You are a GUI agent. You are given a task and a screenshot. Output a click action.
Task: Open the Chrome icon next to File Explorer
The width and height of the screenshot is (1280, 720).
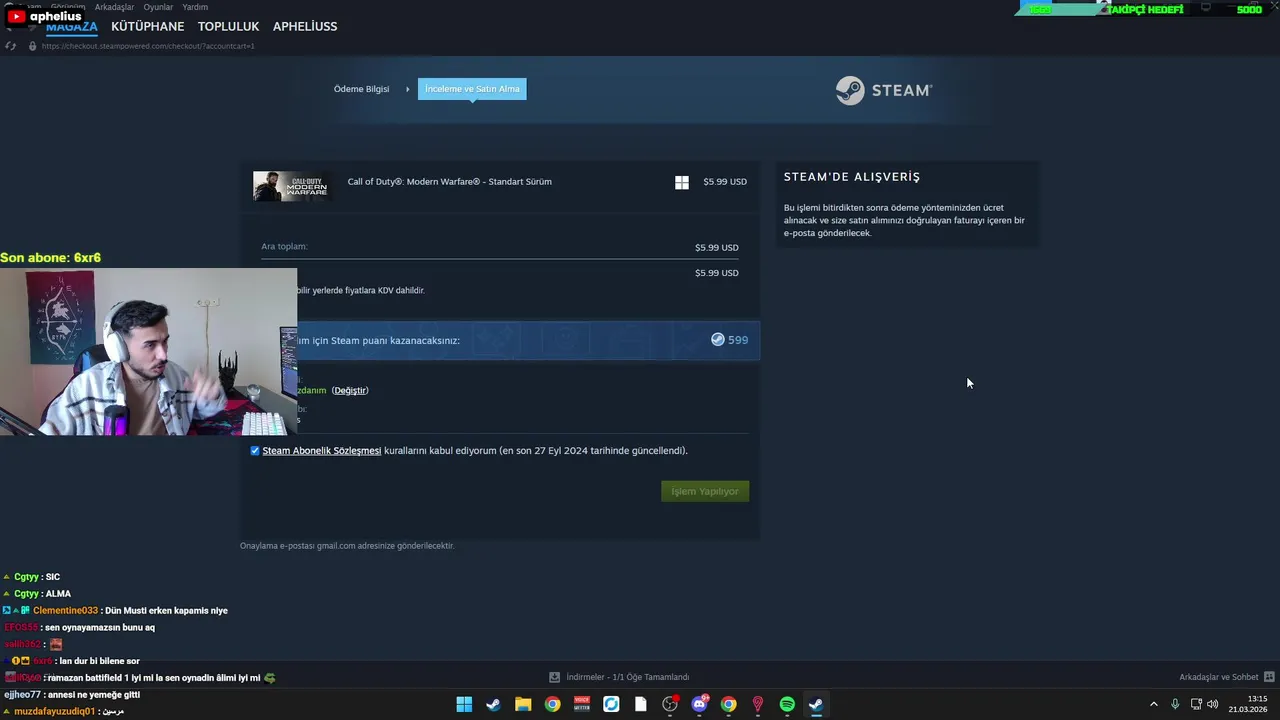[552, 704]
